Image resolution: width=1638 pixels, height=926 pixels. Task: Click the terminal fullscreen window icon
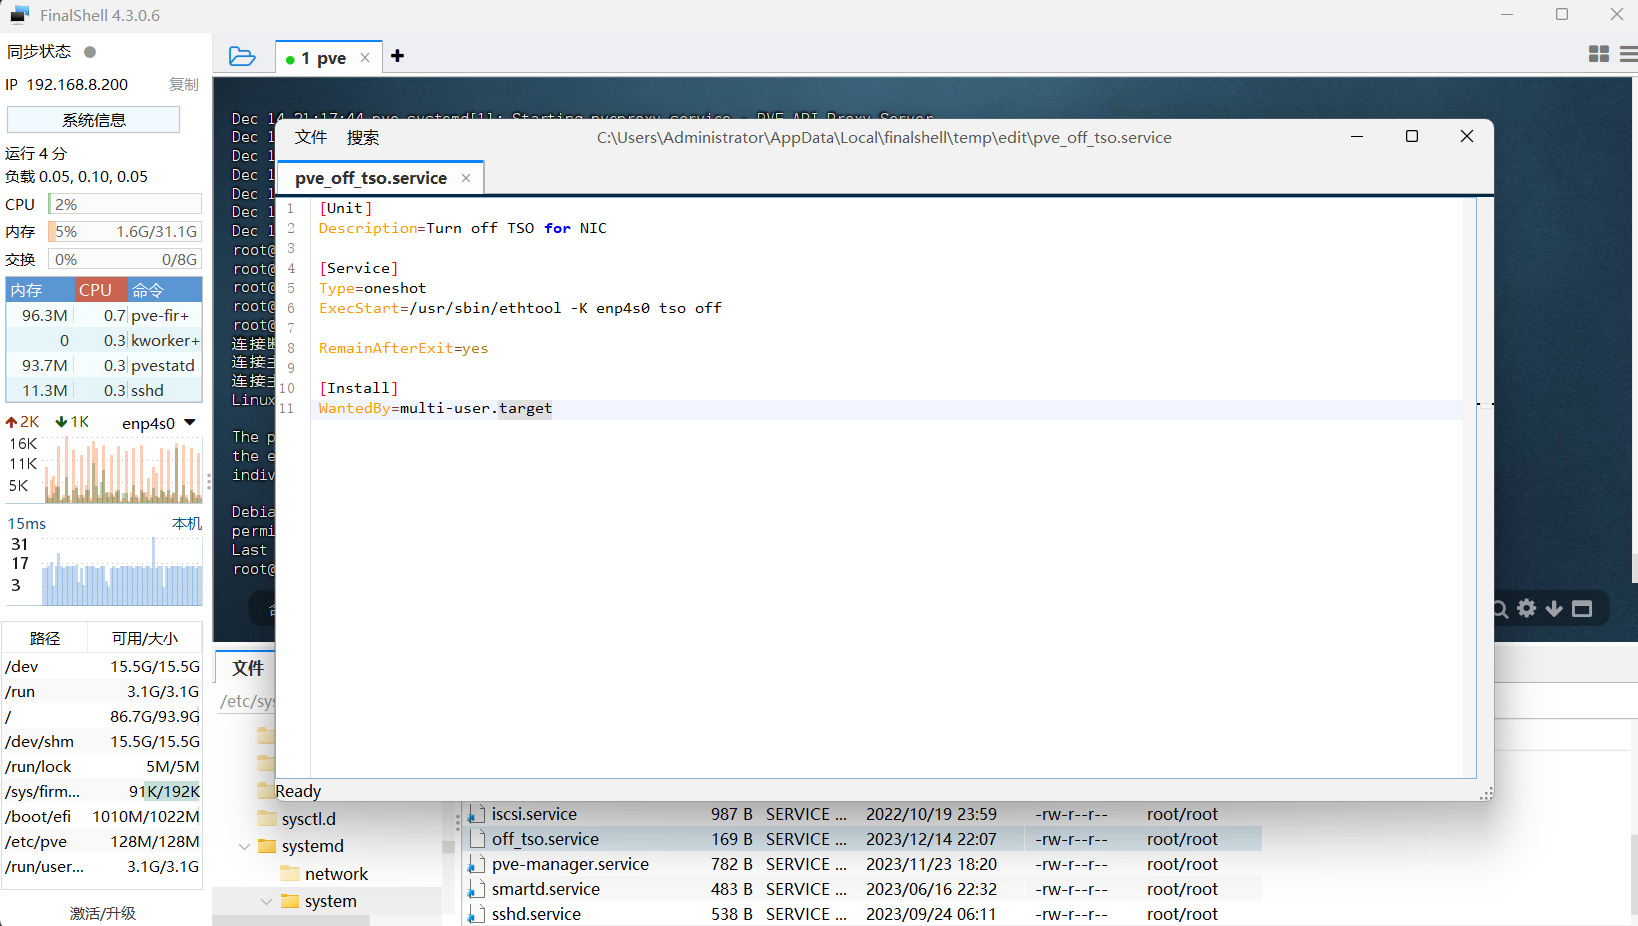click(x=1582, y=608)
